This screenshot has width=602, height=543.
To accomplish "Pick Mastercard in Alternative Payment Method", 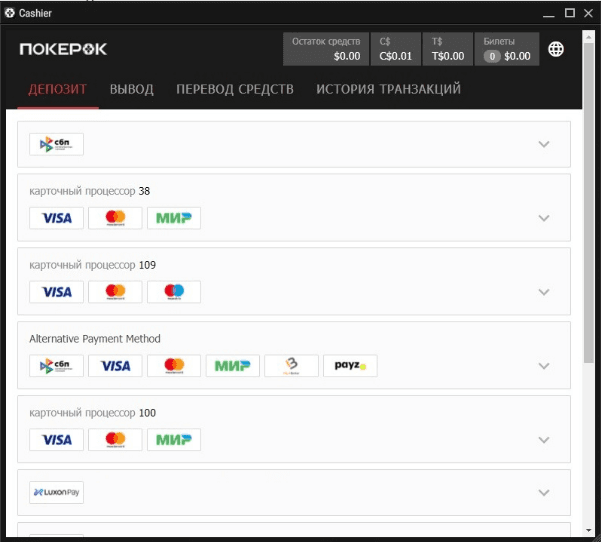I will tap(174, 366).
